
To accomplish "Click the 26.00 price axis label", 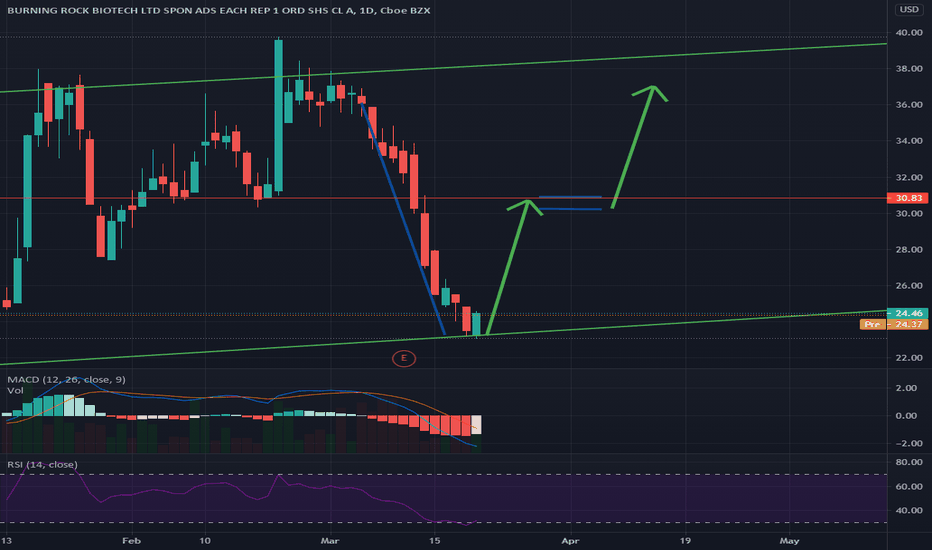I will [909, 285].
